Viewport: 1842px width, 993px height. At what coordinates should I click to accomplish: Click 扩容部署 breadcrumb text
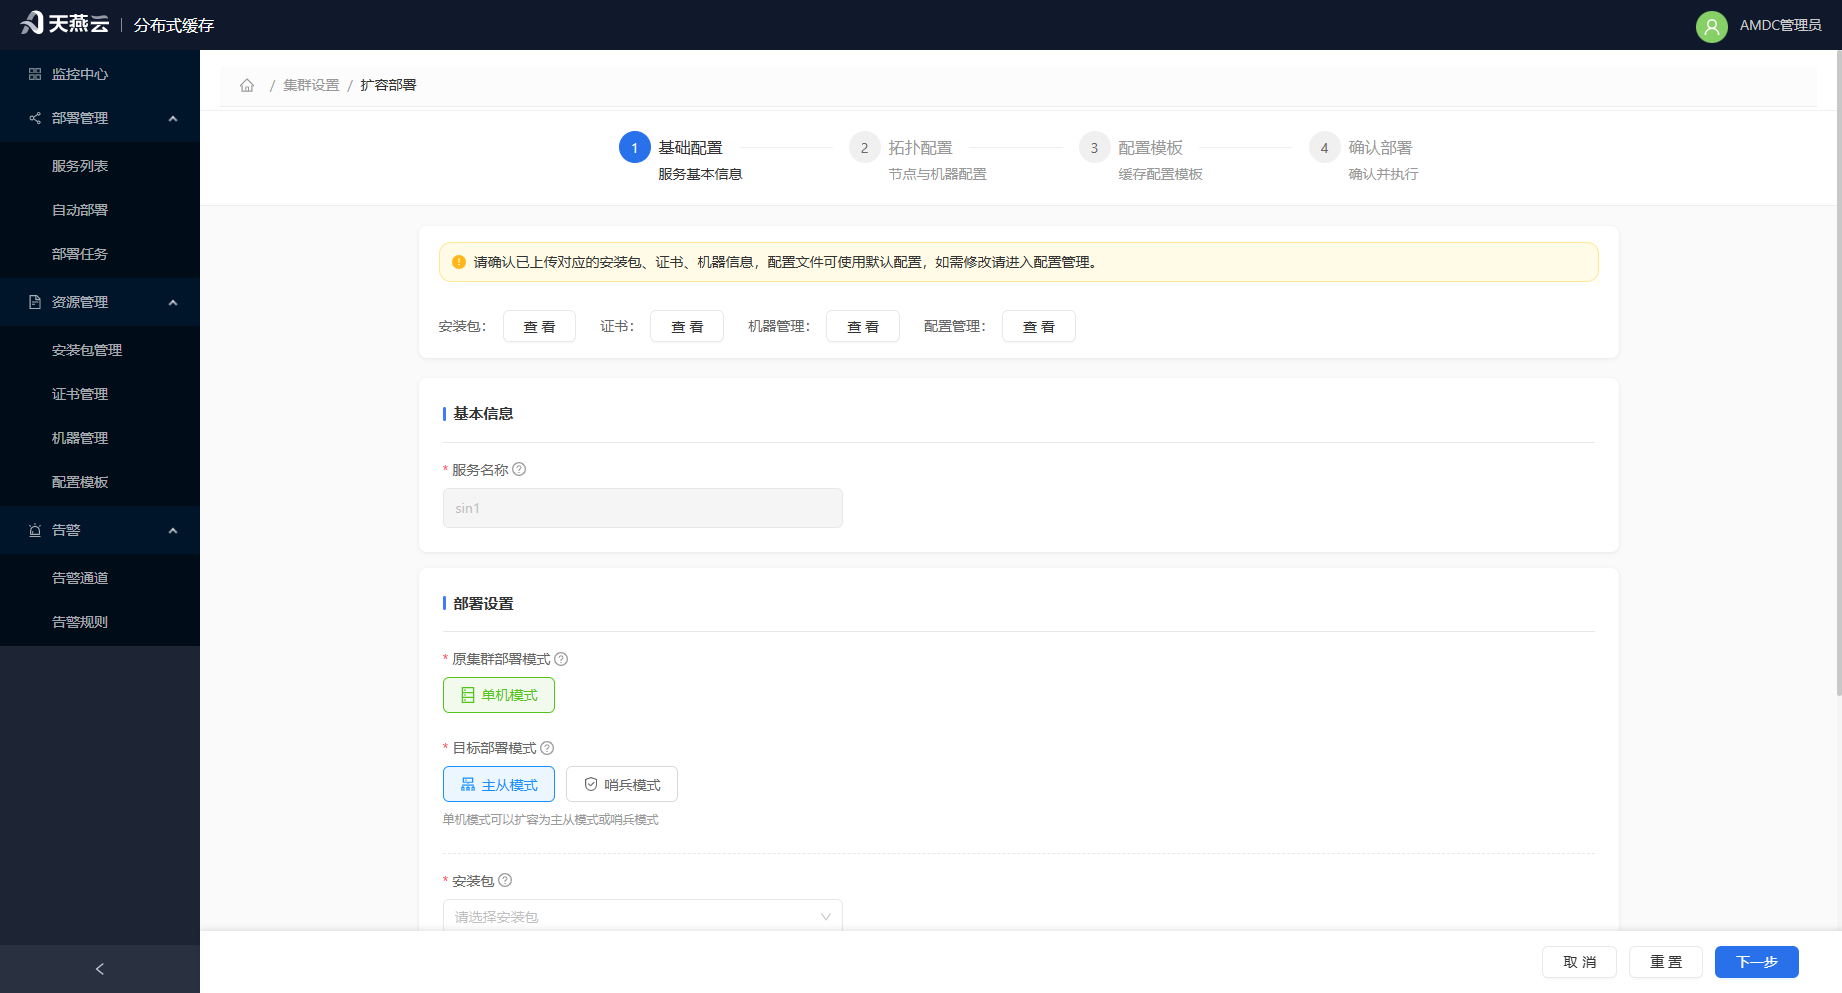(388, 85)
